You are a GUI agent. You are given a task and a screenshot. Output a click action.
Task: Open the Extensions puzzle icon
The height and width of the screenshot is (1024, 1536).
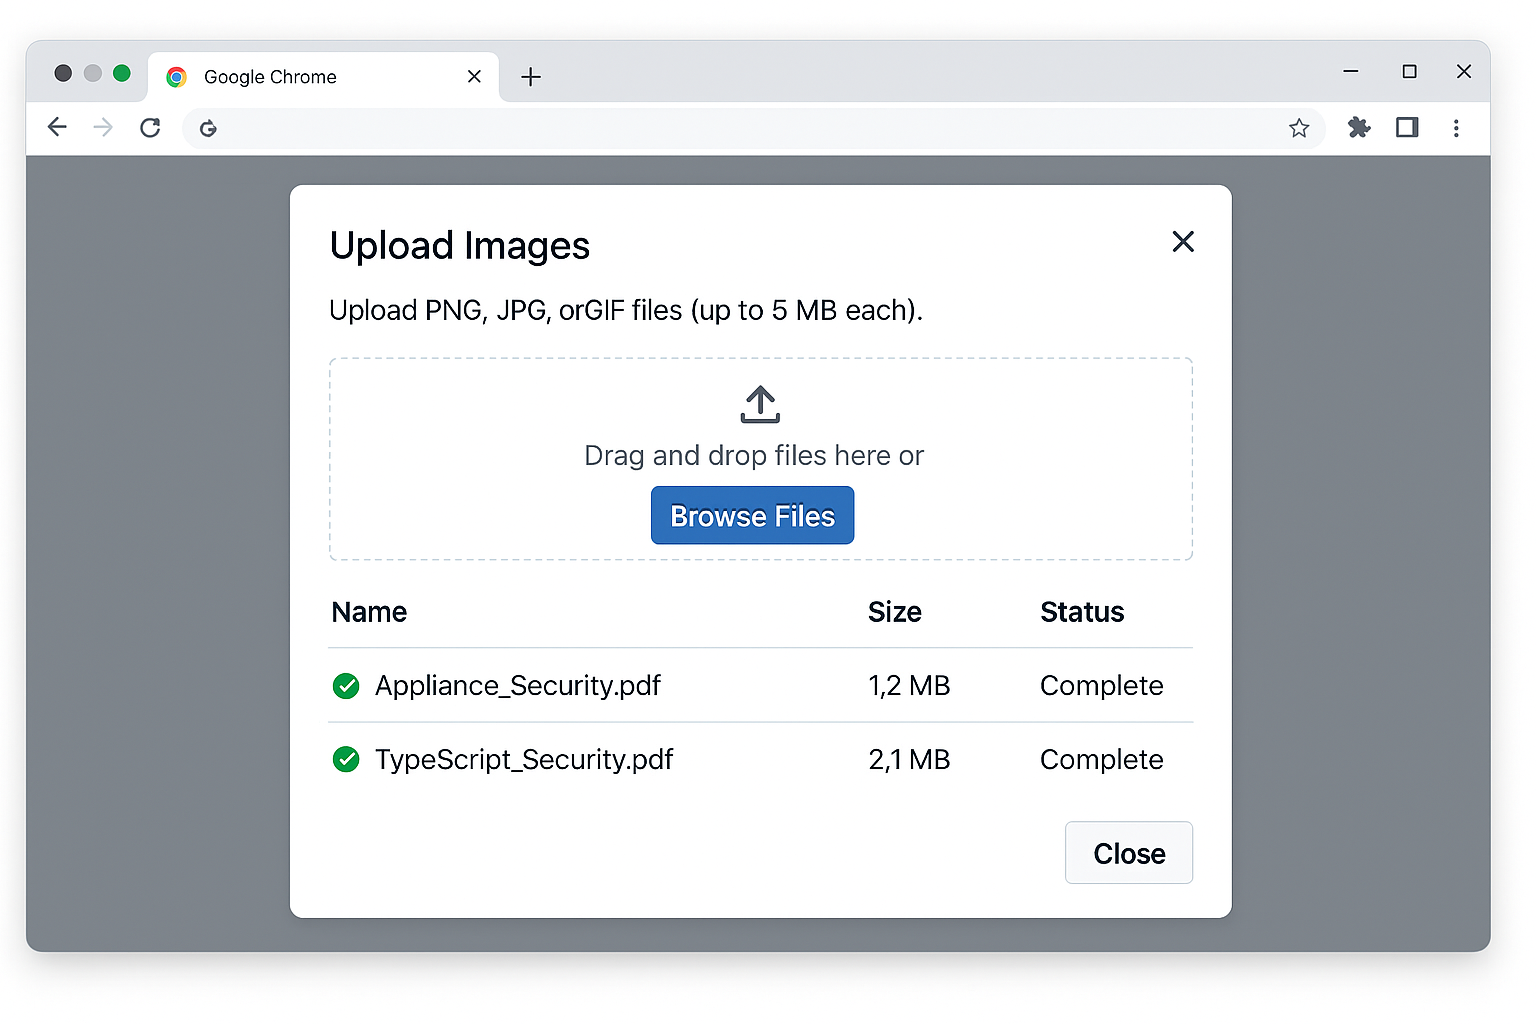[1358, 128]
